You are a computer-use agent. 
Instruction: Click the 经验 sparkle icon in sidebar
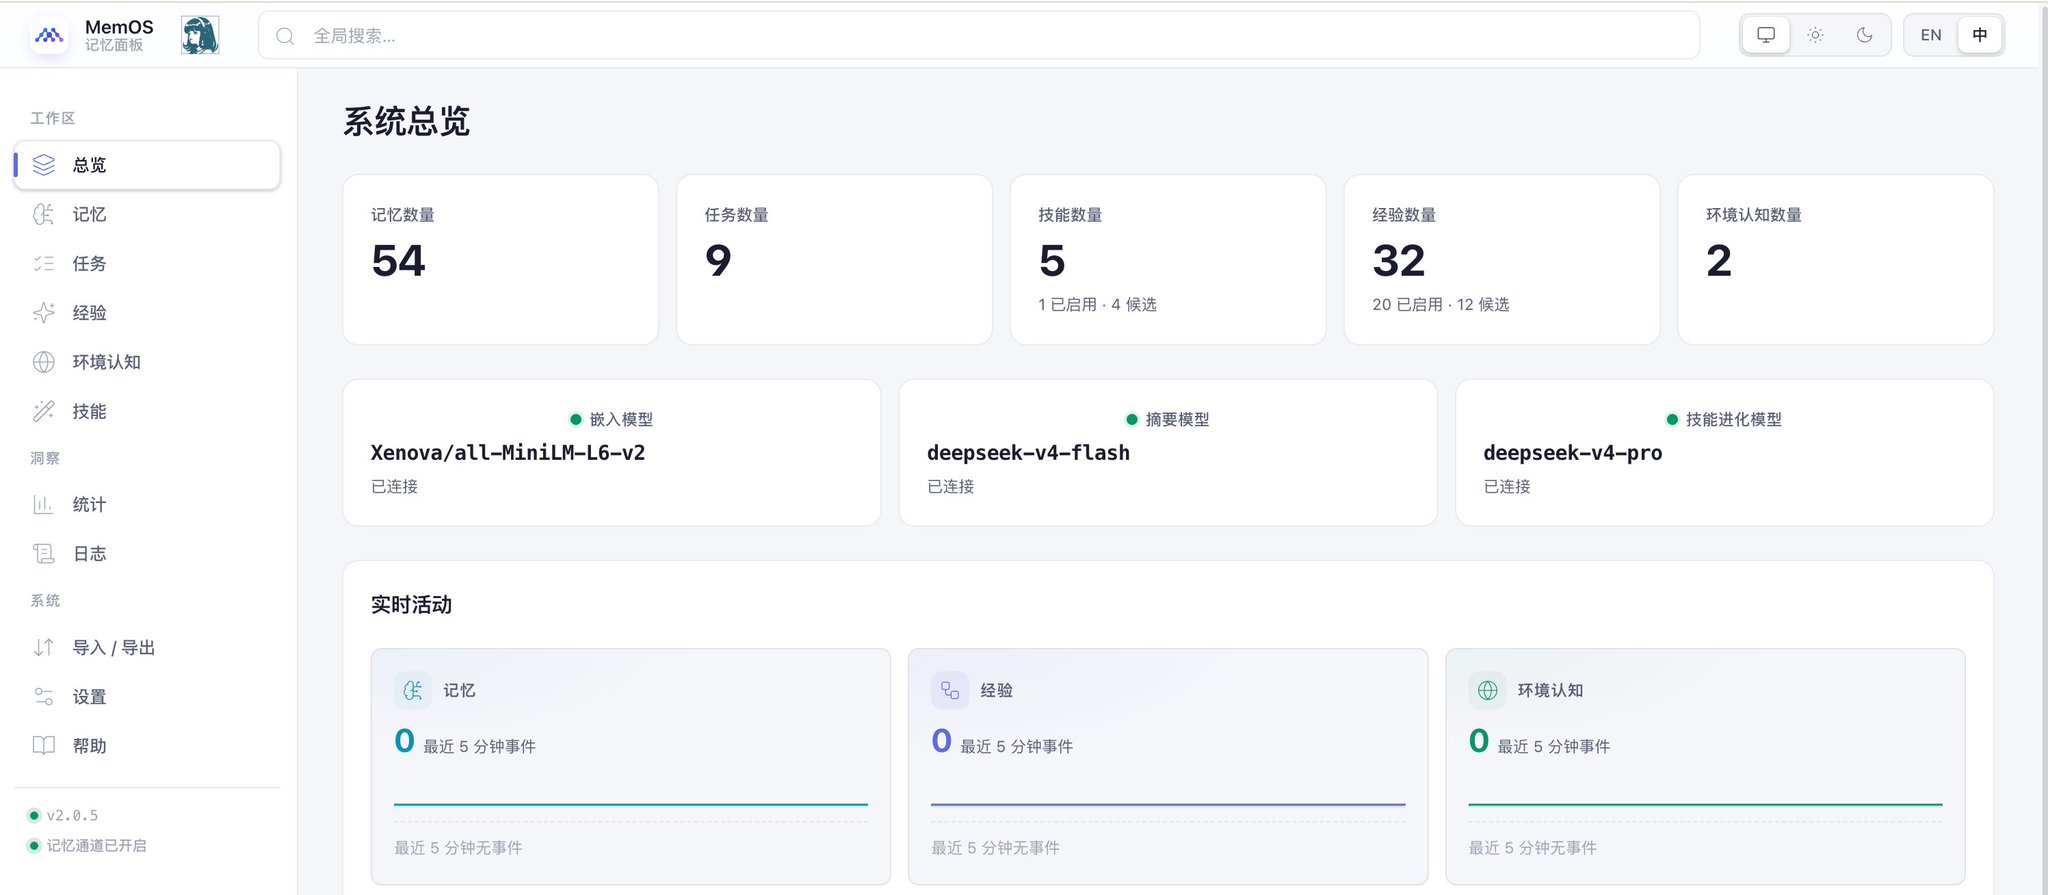coord(44,313)
